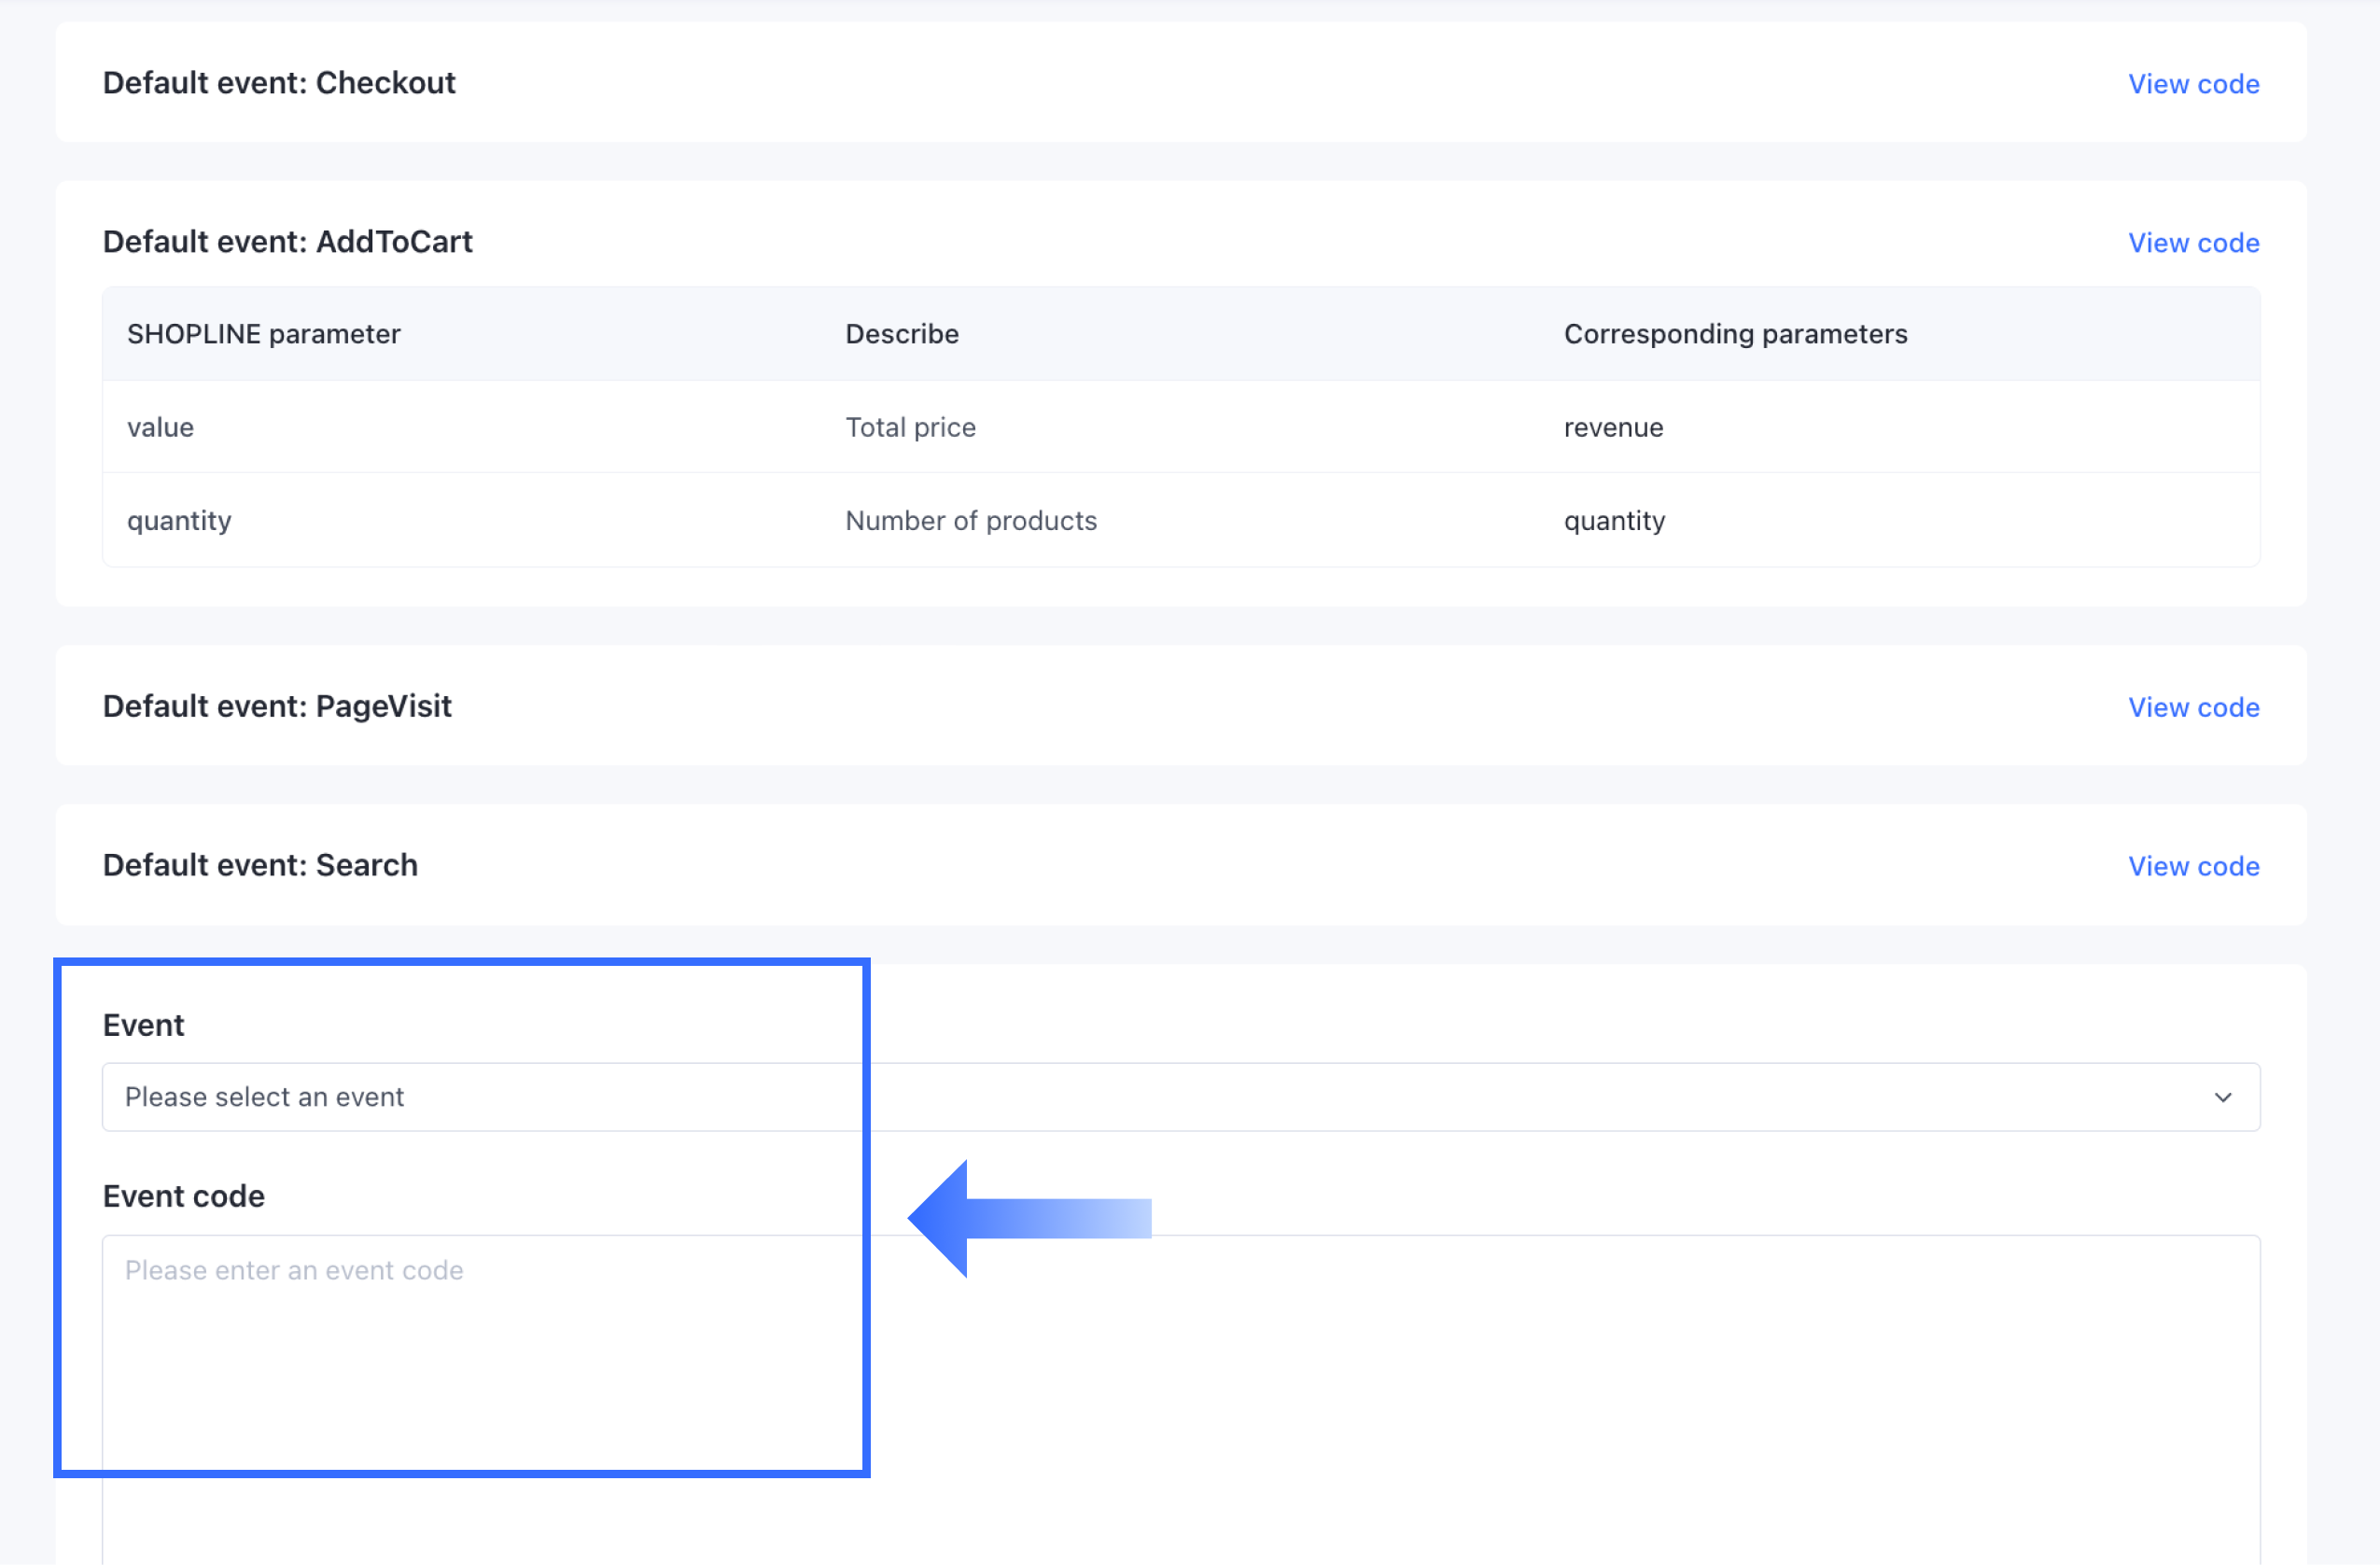Click the 'SHOPLINE parameter' column header

point(263,334)
